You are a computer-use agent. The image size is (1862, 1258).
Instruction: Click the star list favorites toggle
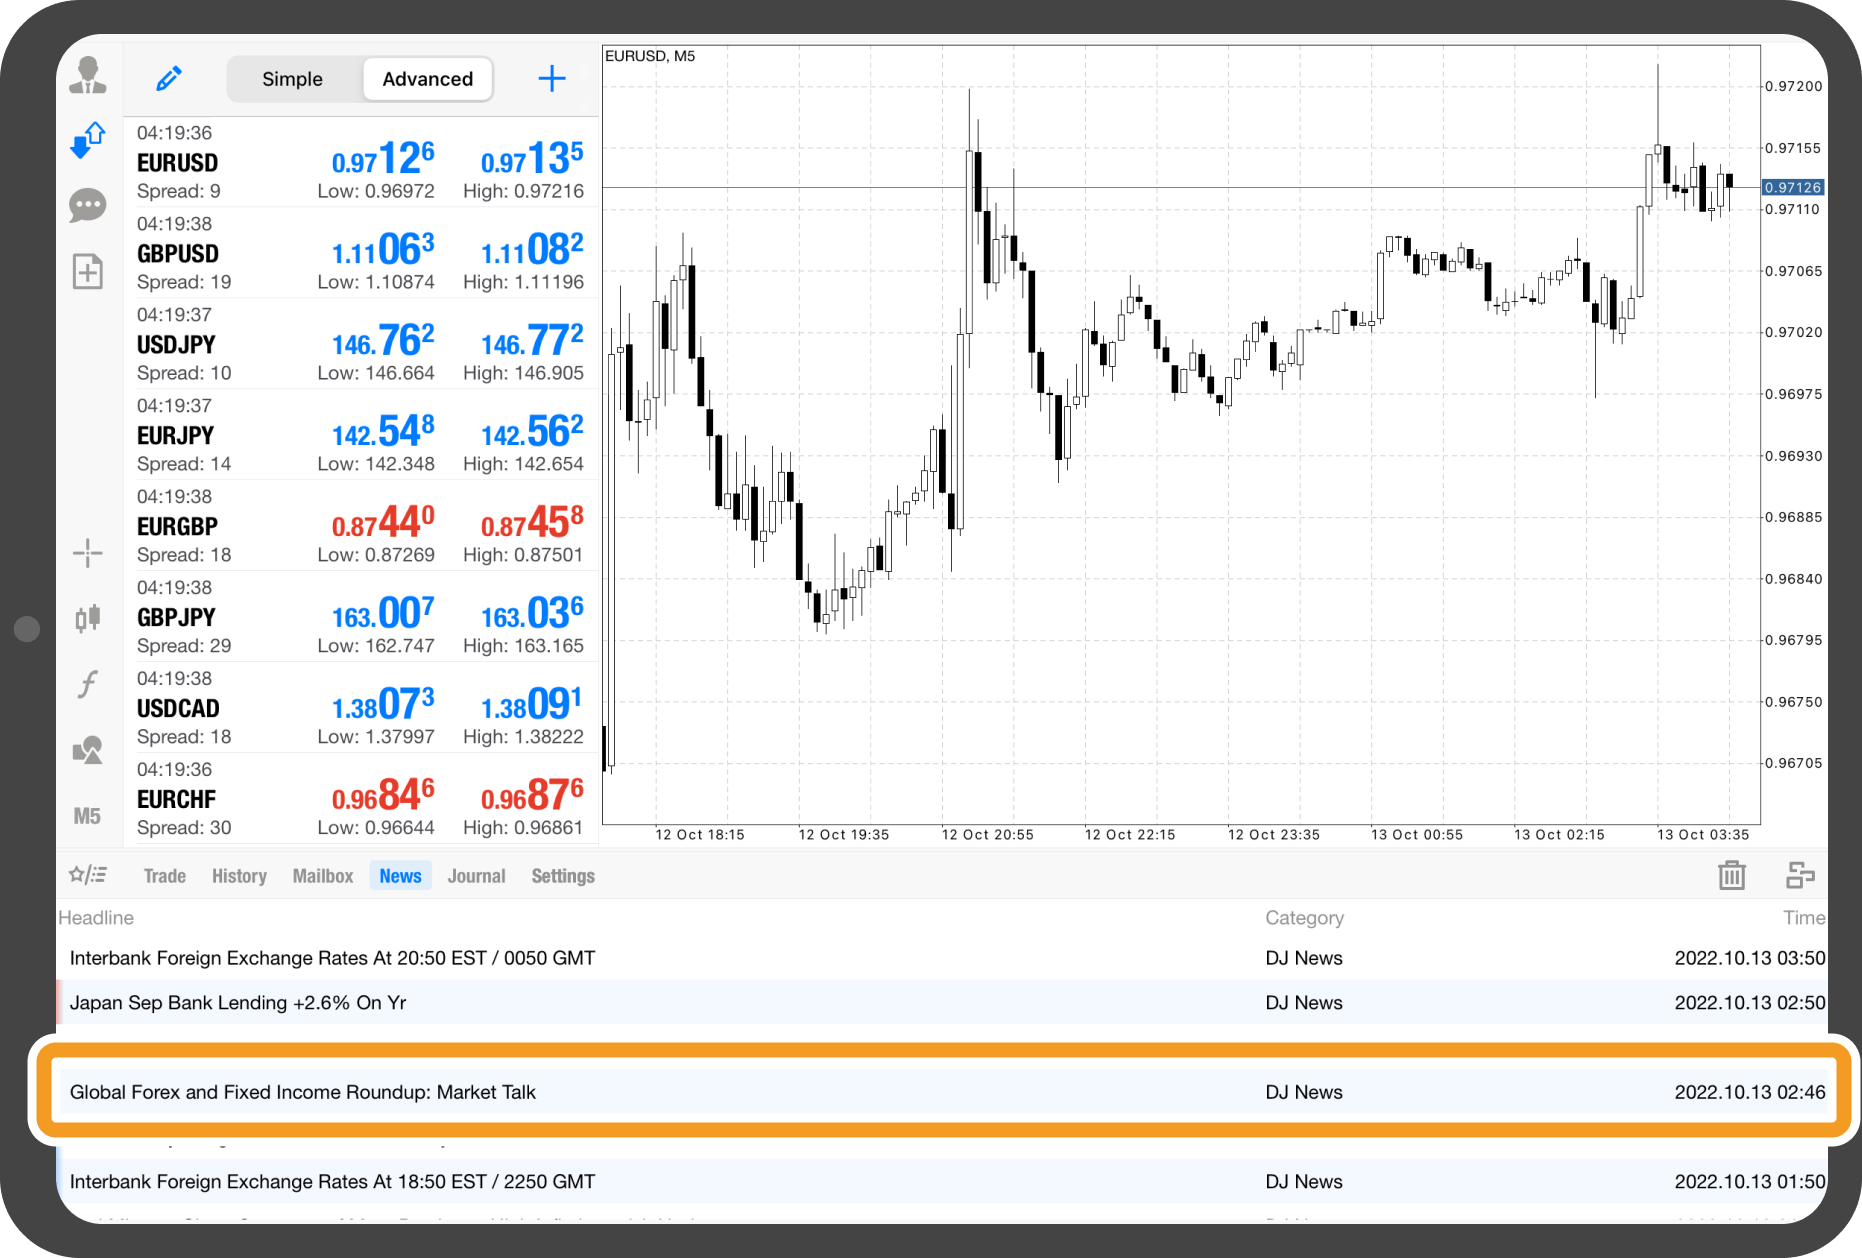click(88, 876)
